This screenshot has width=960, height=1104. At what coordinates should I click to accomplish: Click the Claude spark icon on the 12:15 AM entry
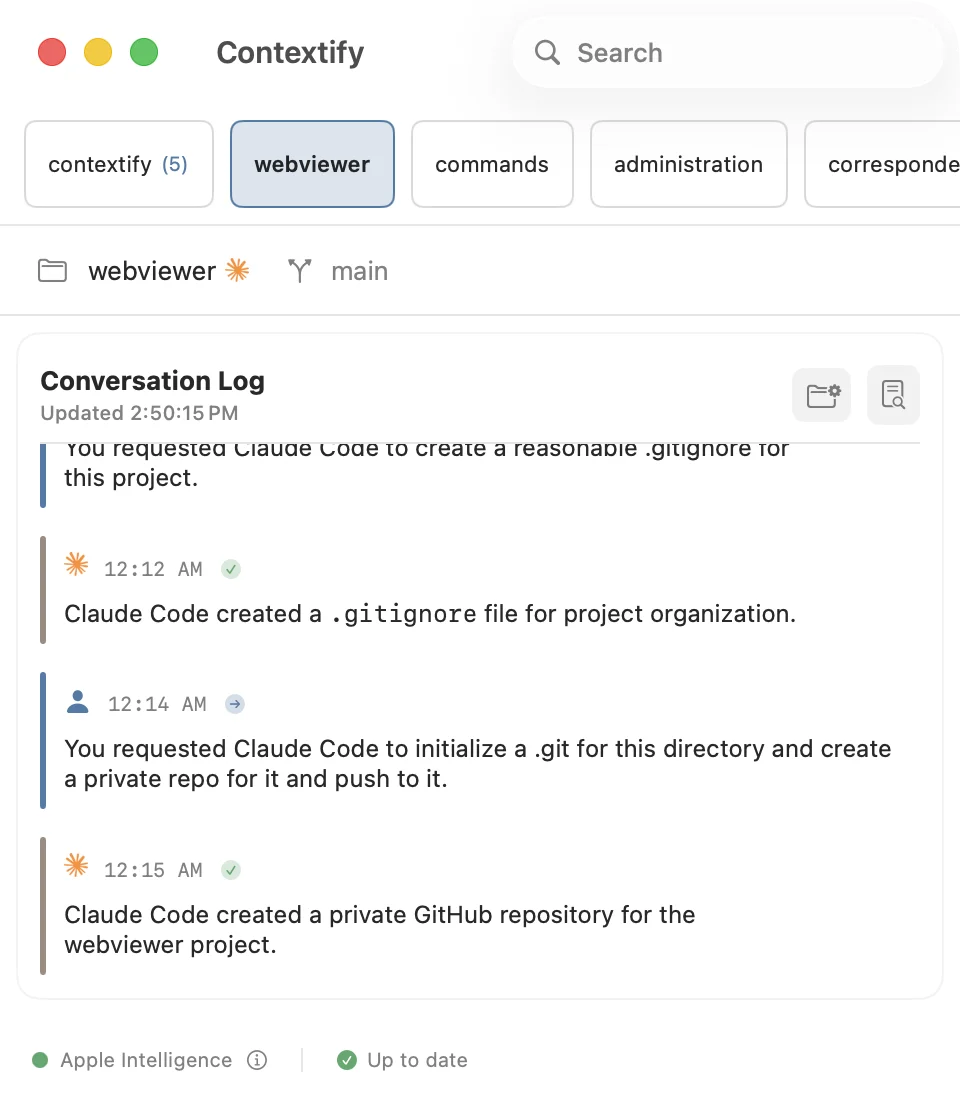pos(75,869)
